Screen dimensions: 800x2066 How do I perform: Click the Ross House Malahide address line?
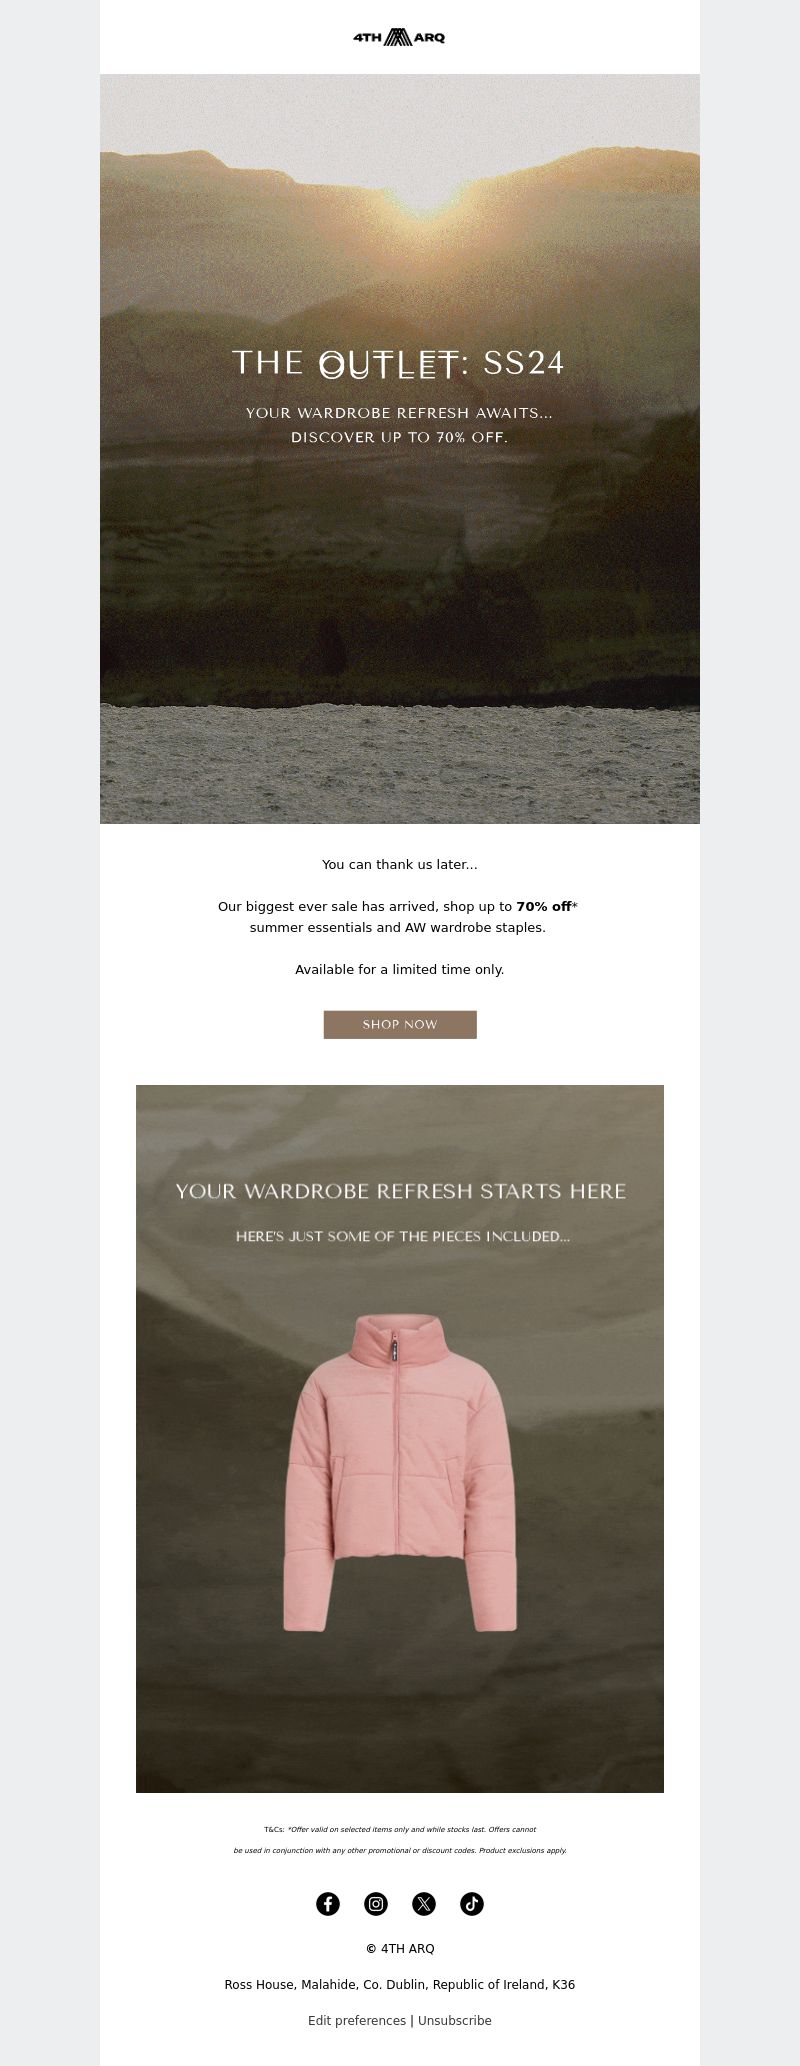click(400, 1984)
